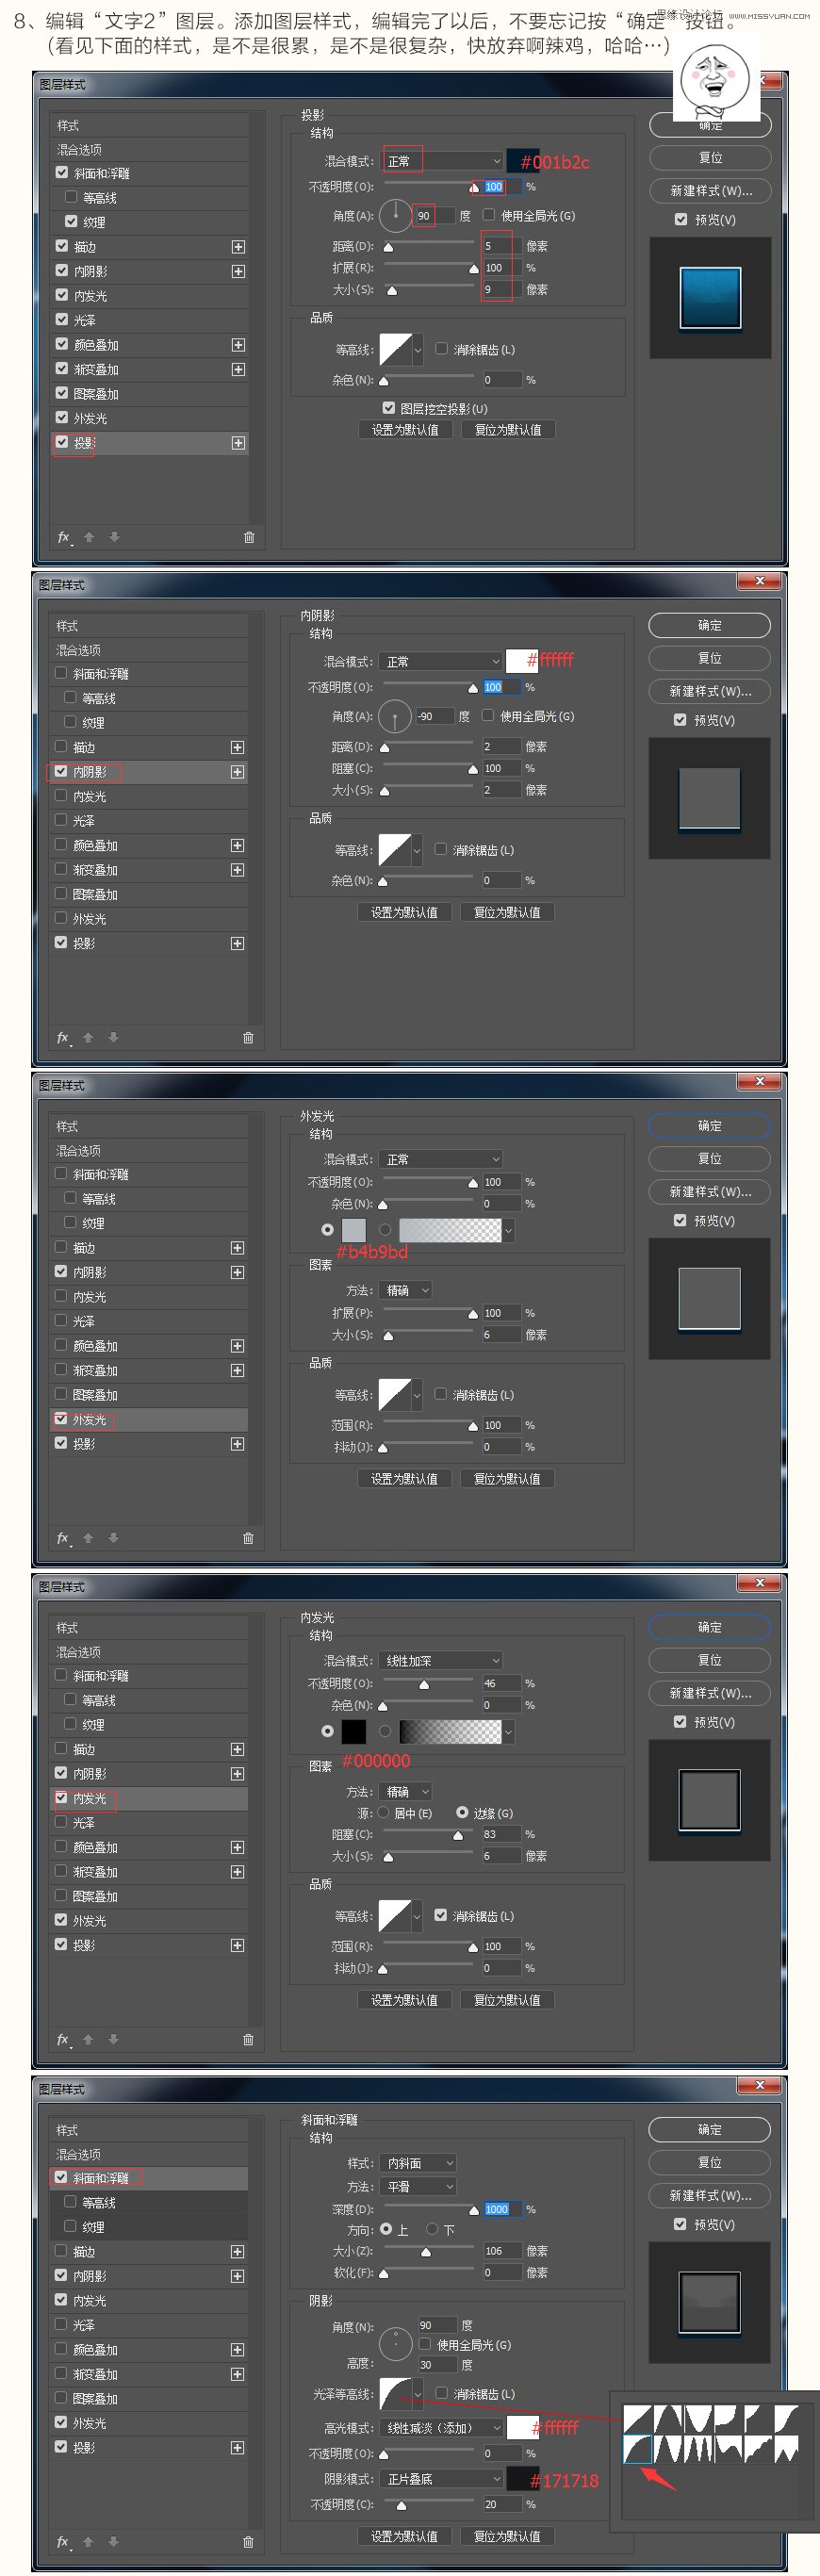
Task: Open the 内斜面 style dropdown
Action: click(418, 2162)
